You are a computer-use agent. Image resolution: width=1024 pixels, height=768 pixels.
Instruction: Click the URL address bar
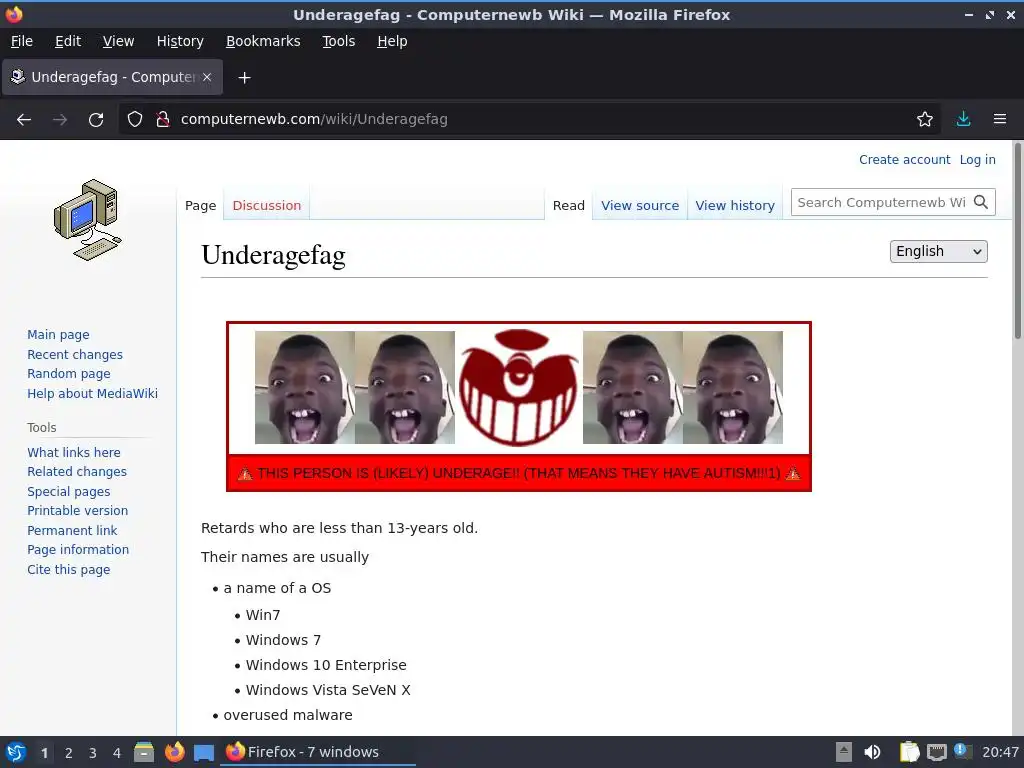[529, 120]
